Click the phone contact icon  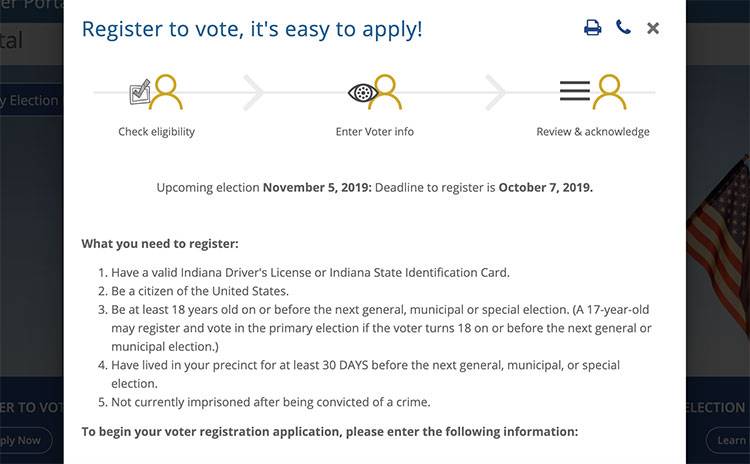[623, 27]
